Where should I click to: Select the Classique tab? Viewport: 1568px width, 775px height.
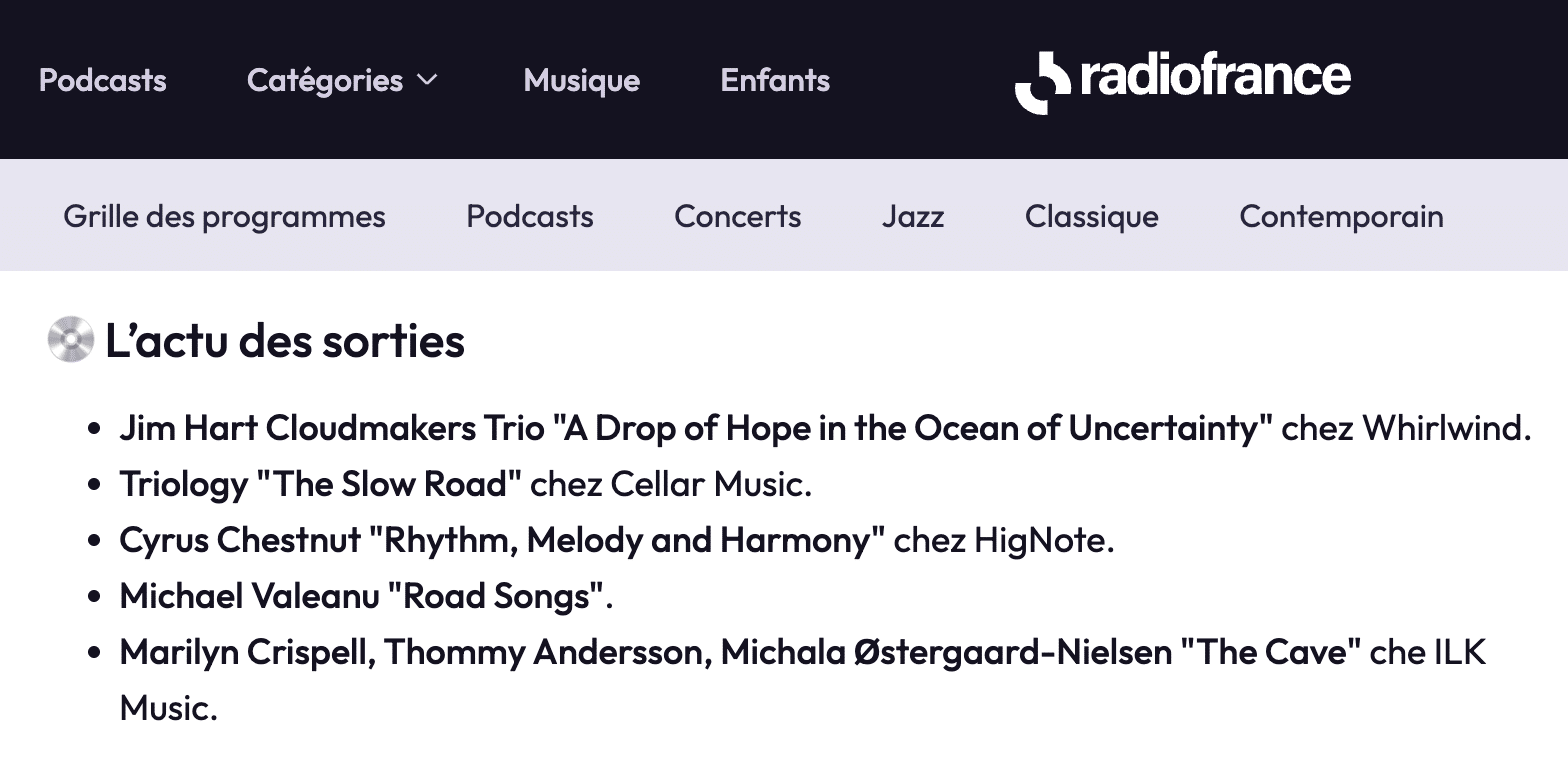tap(1092, 216)
